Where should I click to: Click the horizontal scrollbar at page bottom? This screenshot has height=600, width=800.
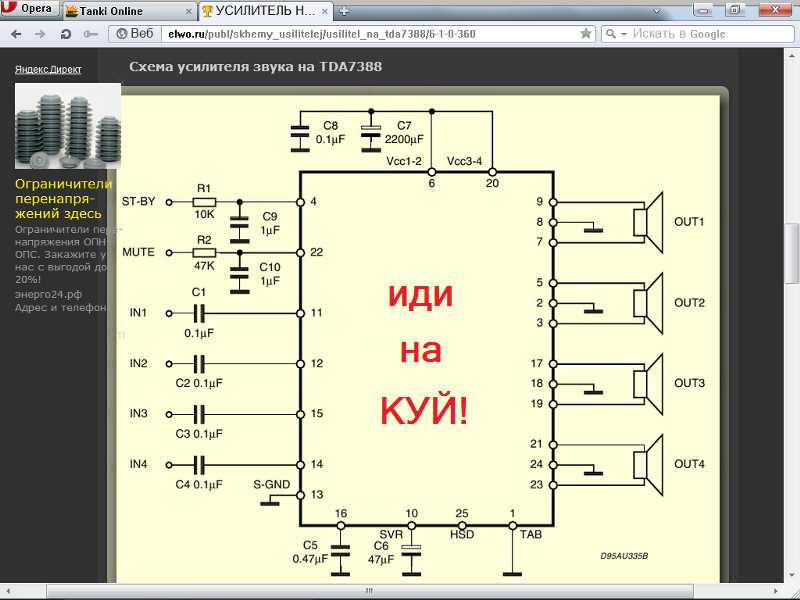point(370,592)
